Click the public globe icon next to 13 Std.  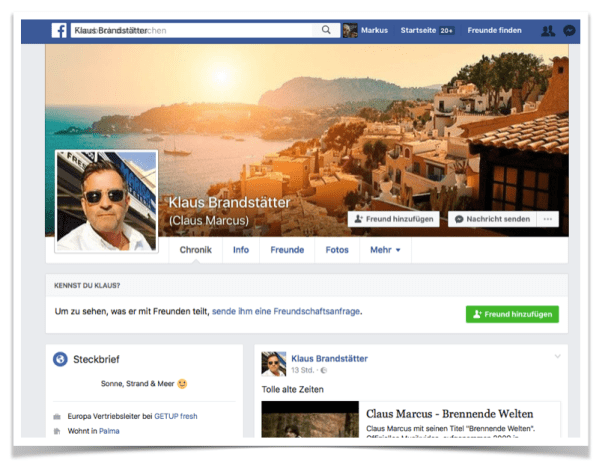324,370
